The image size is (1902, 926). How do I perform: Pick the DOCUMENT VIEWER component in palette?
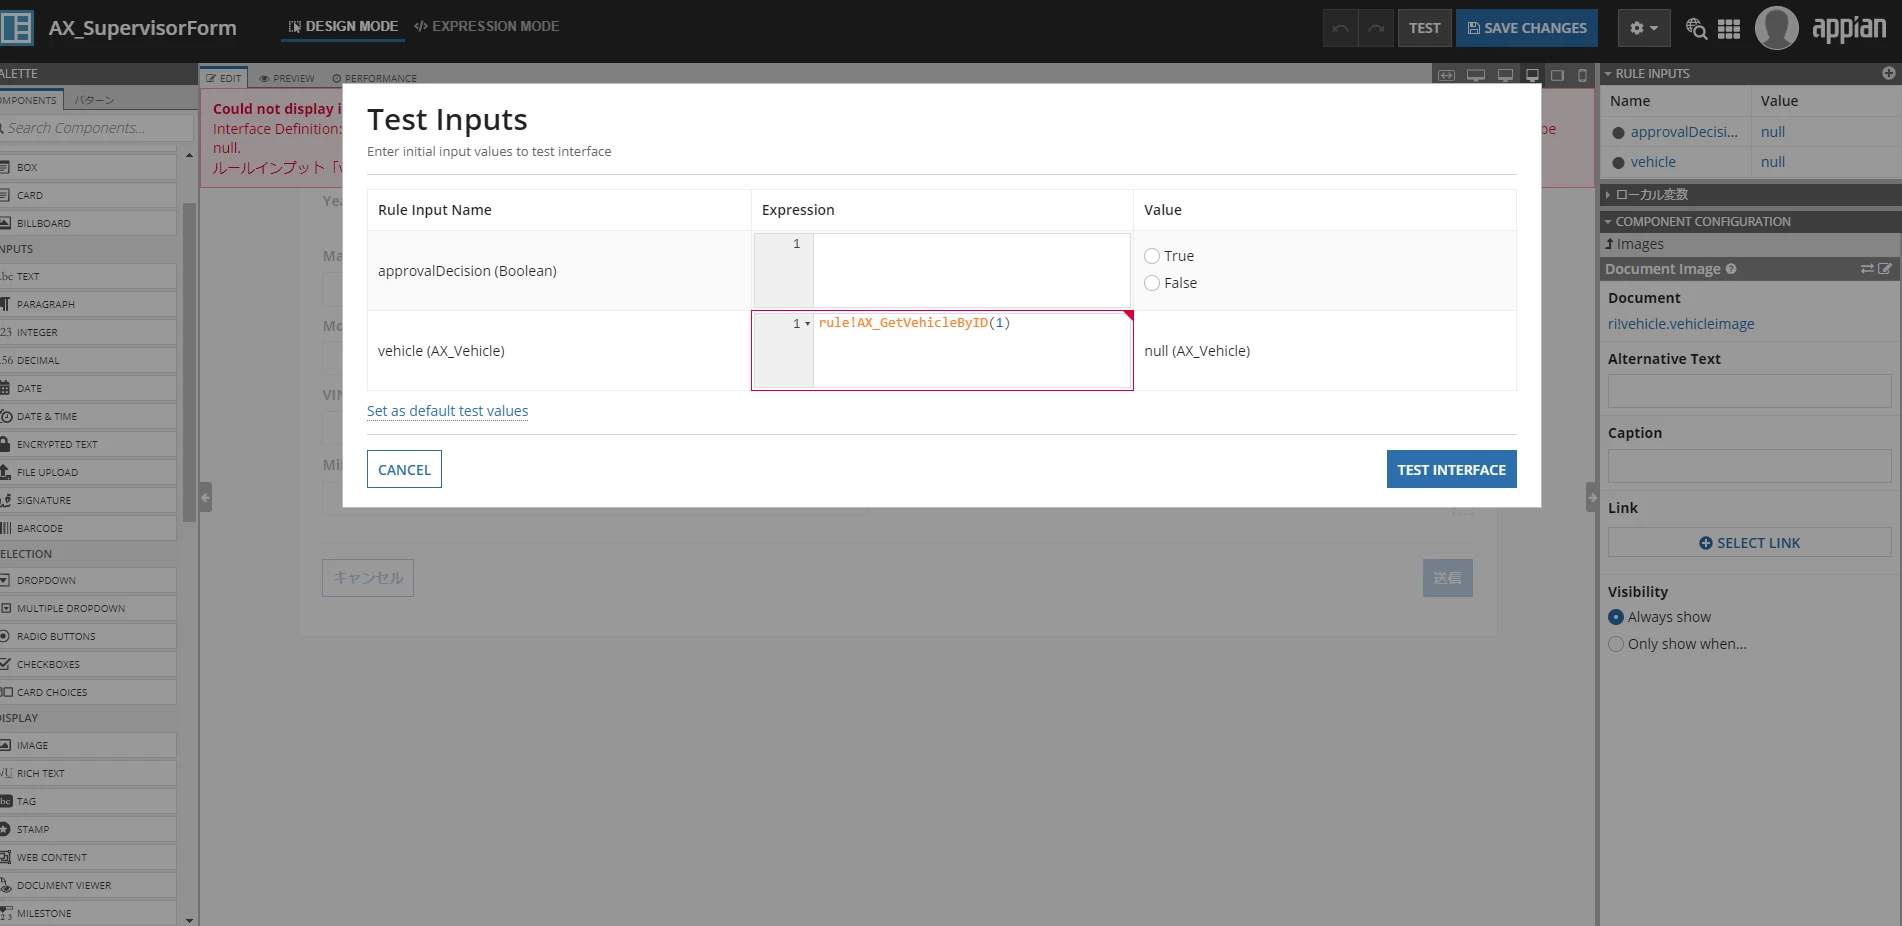coord(88,885)
